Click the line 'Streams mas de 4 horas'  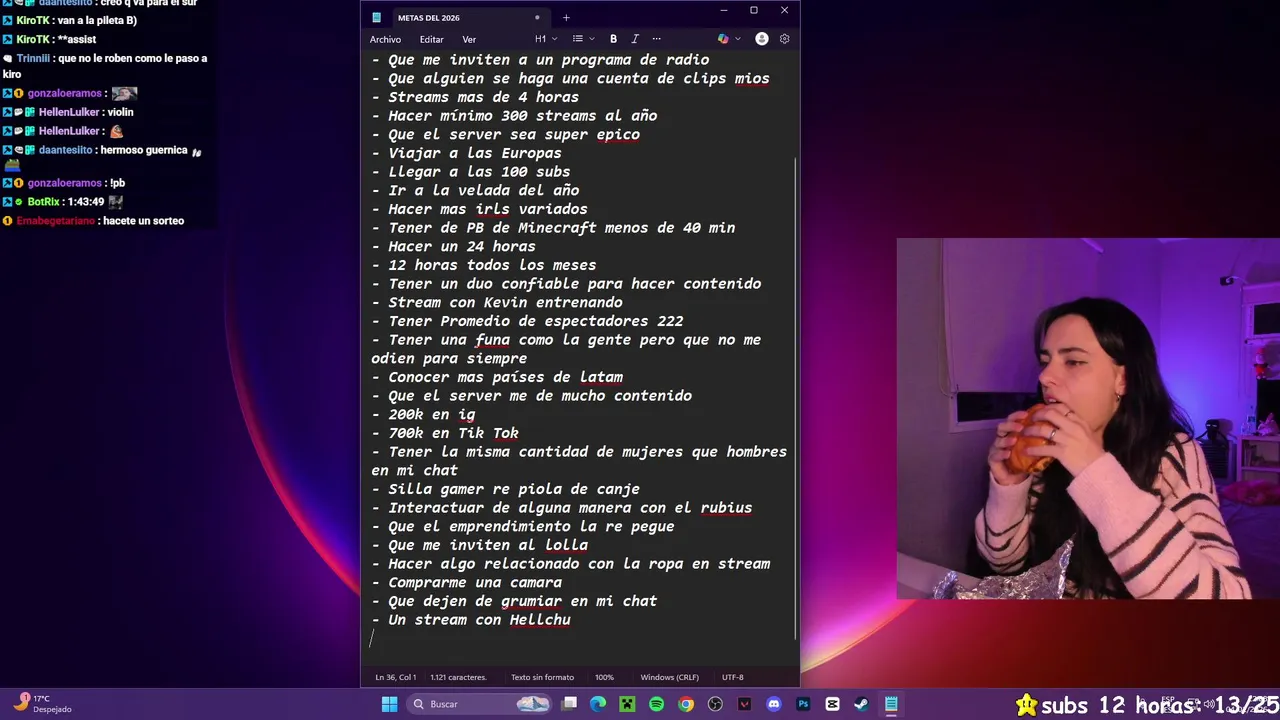(475, 97)
